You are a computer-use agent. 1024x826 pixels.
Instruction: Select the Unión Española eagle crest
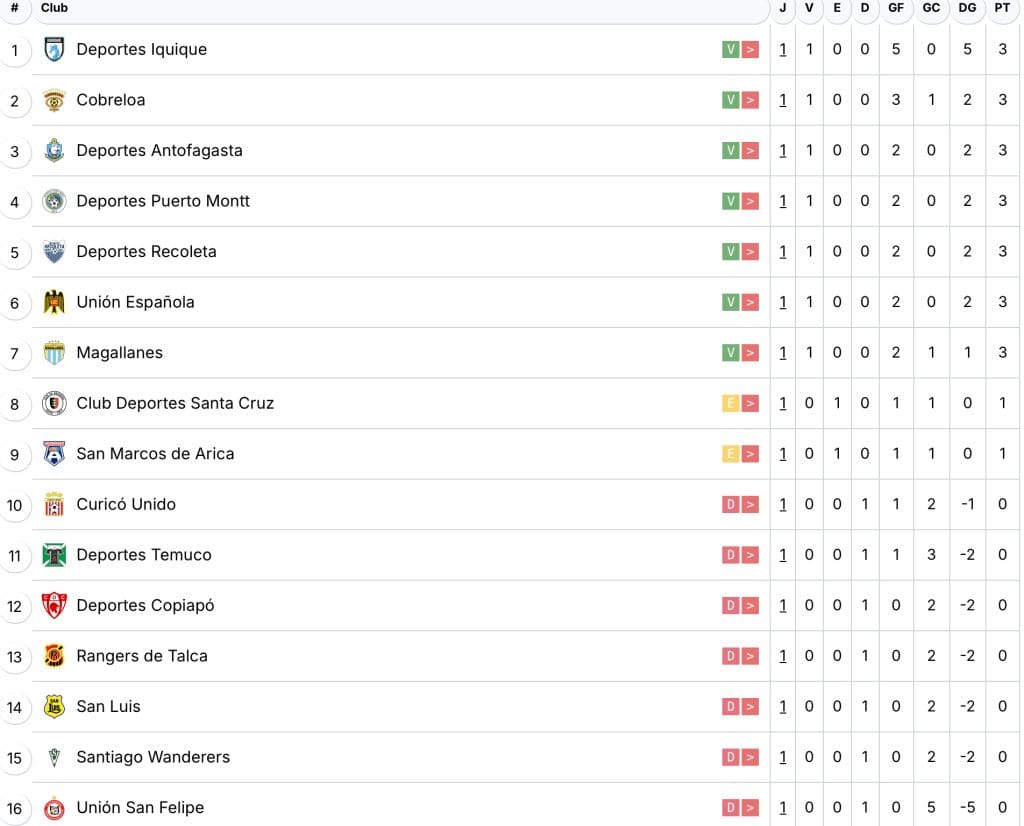tap(54, 302)
